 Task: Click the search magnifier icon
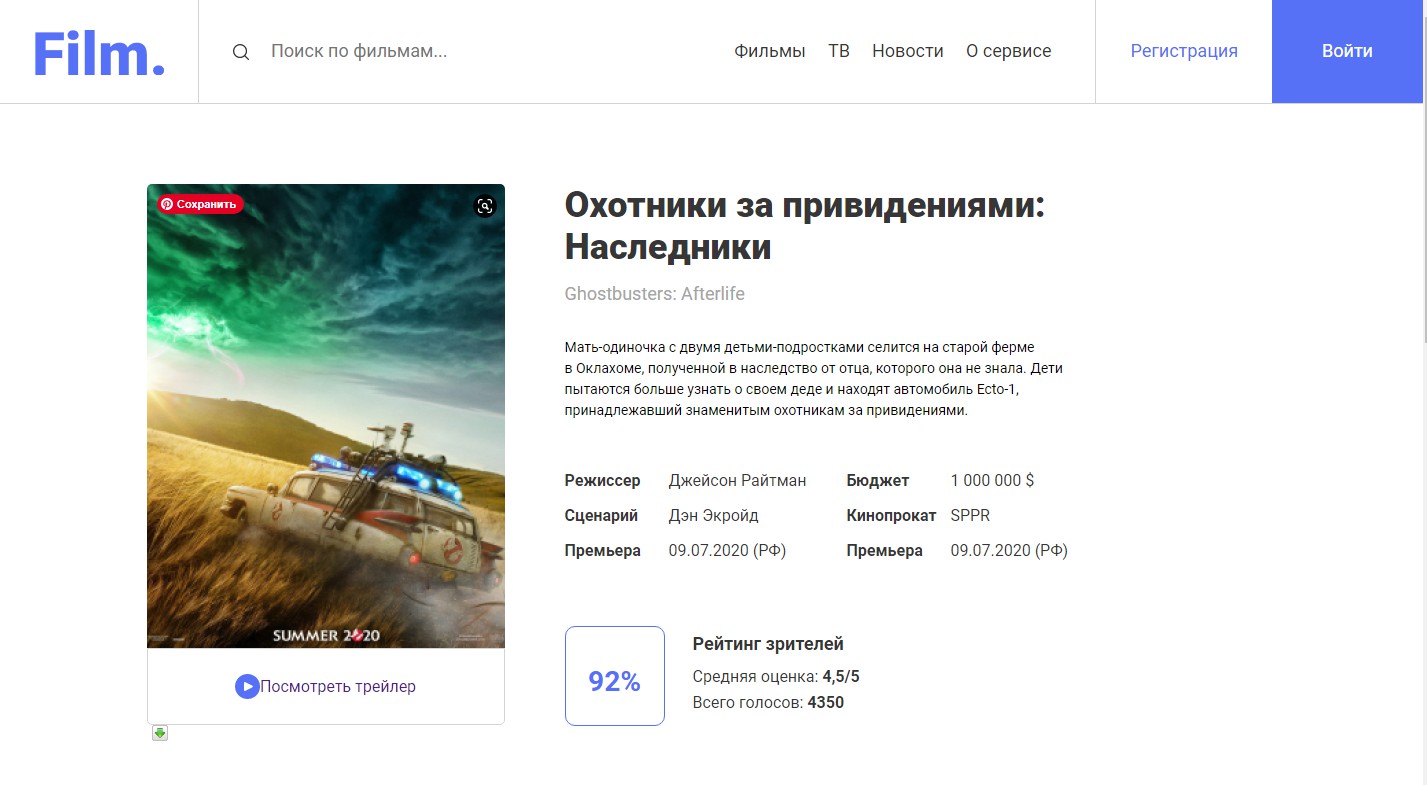tap(241, 52)
